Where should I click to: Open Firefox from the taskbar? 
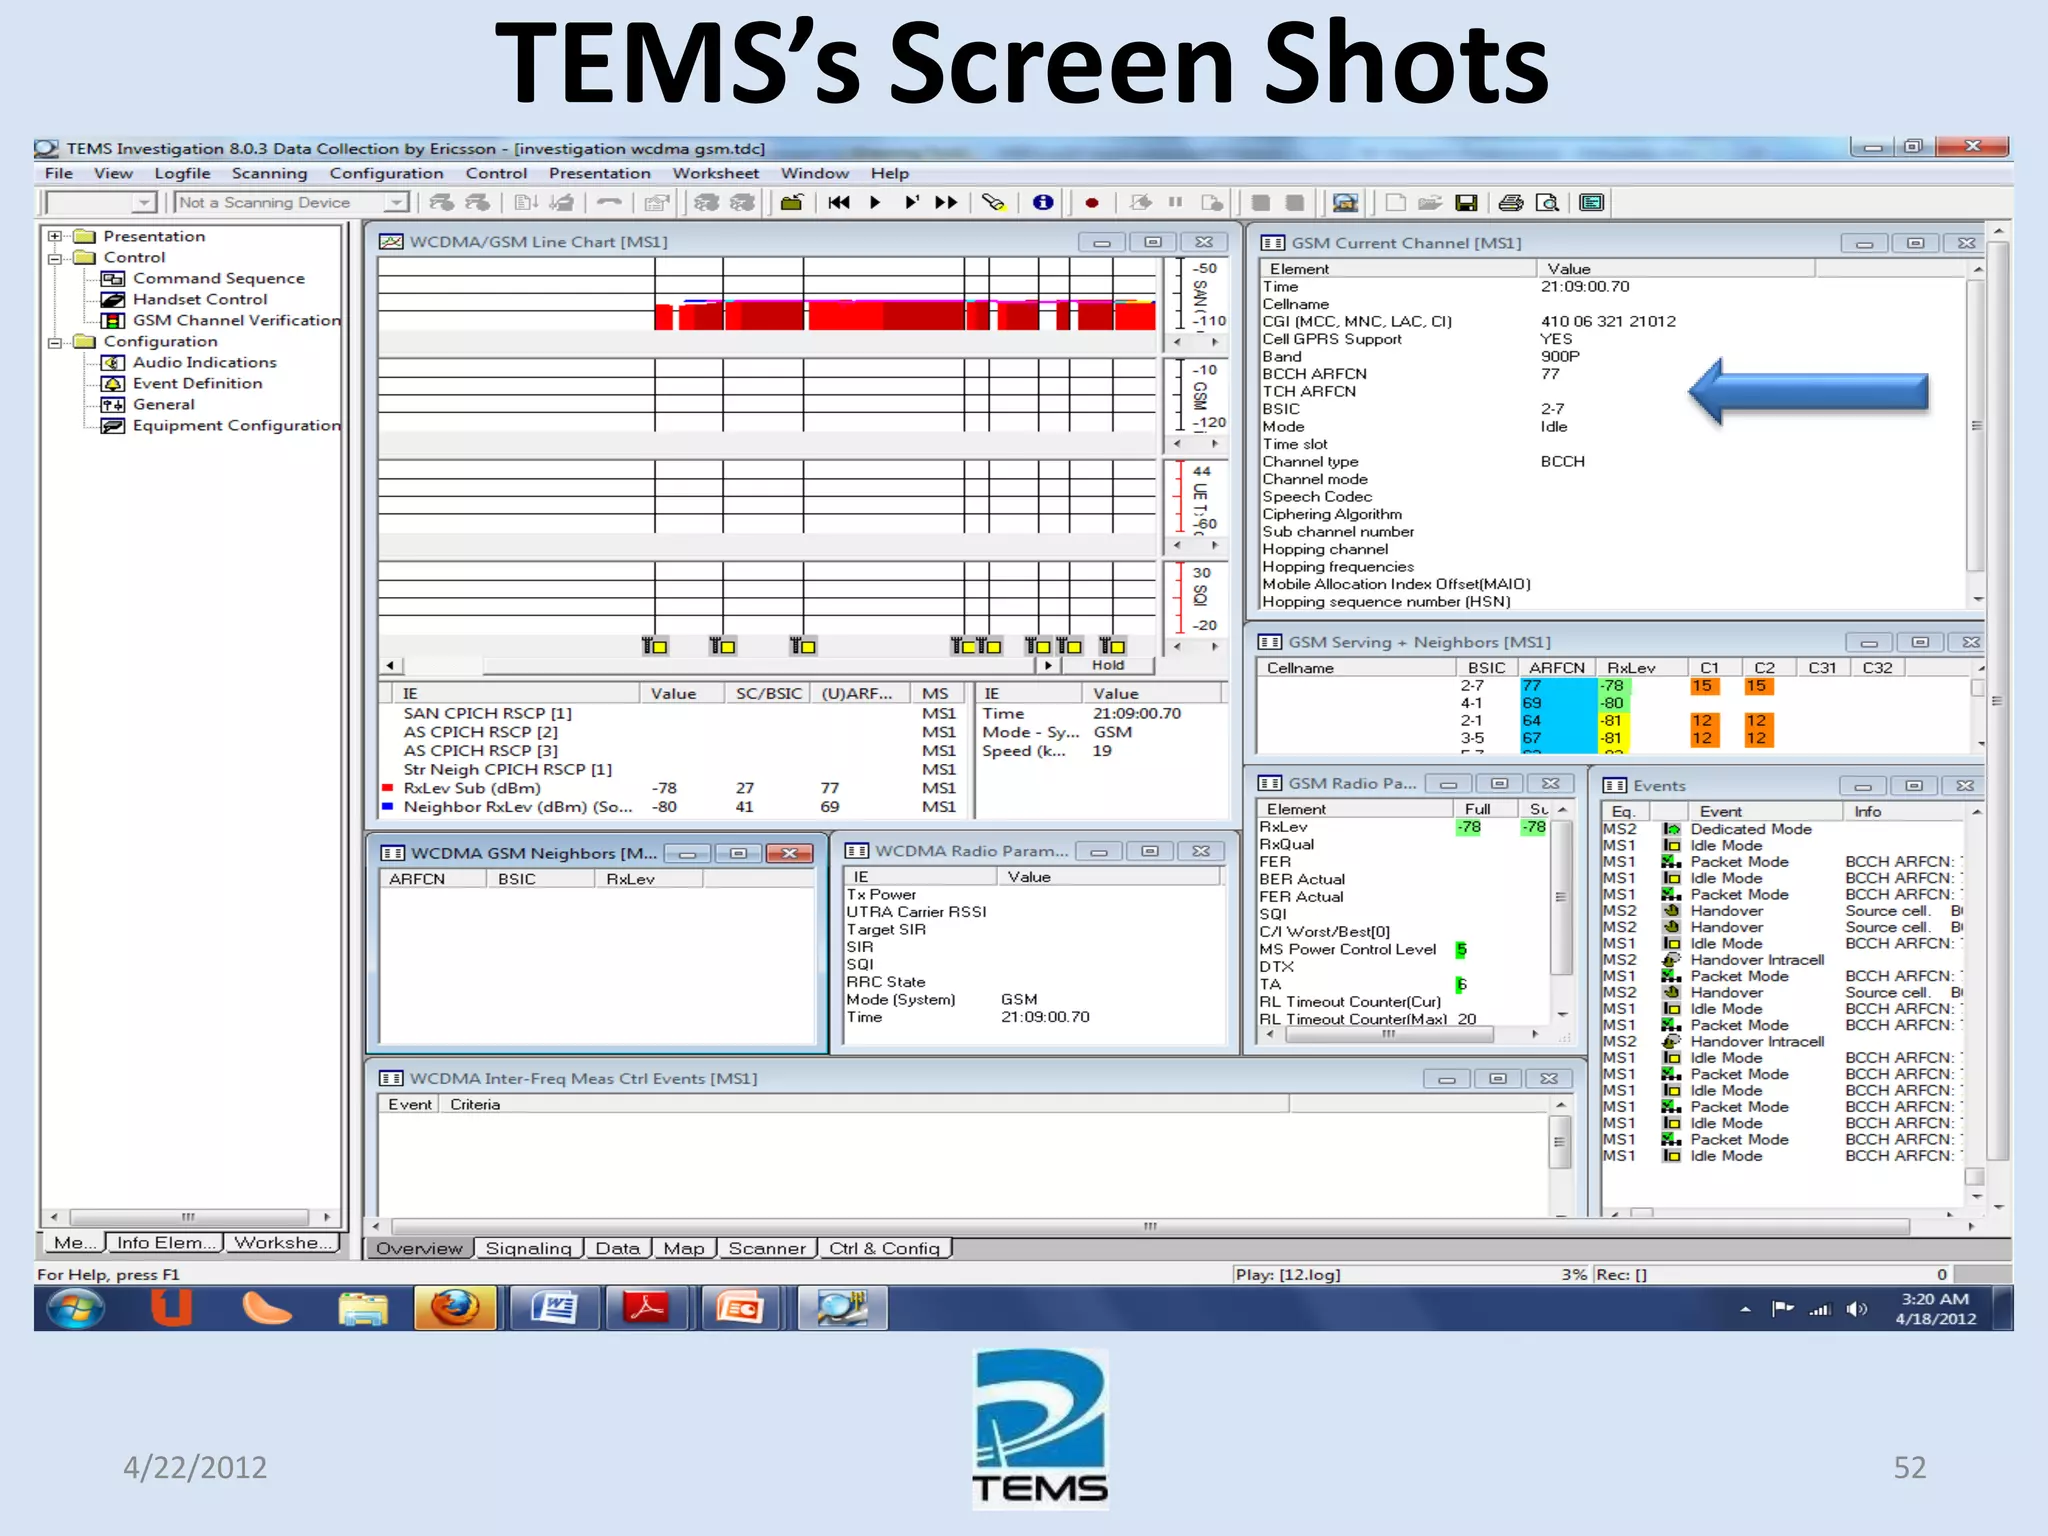point(455,1308)
